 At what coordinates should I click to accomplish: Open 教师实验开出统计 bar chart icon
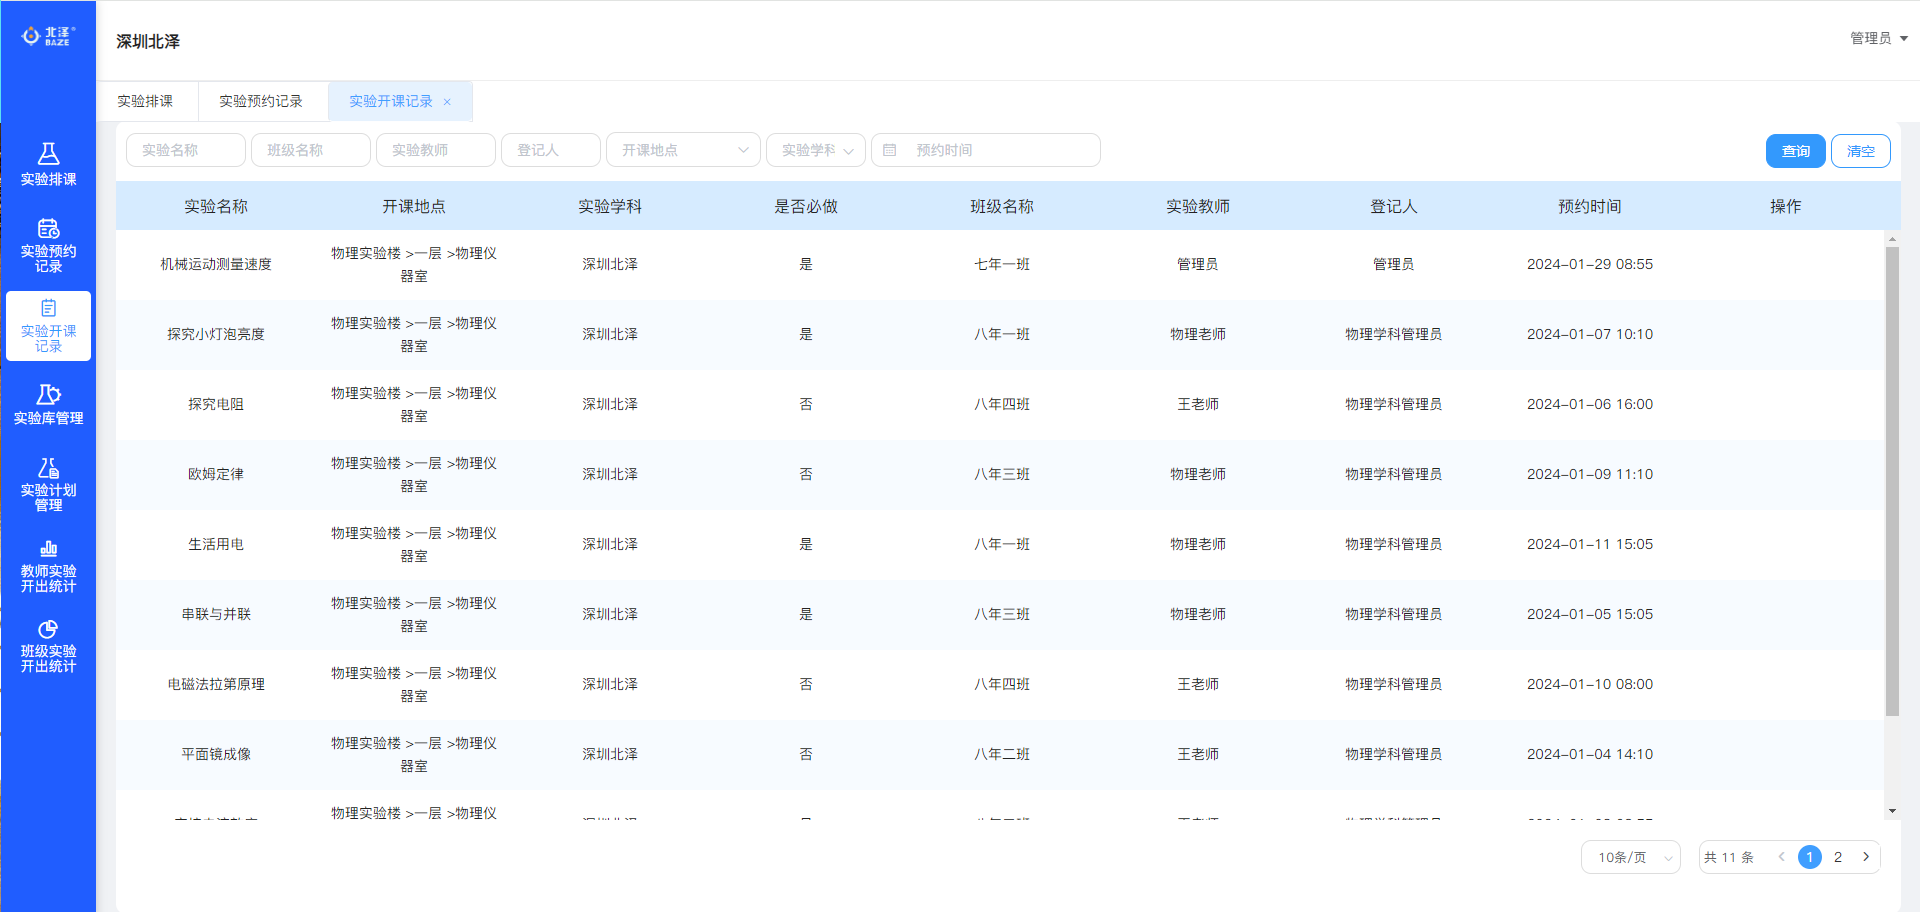pyautogui.click(x=48, y=549)
